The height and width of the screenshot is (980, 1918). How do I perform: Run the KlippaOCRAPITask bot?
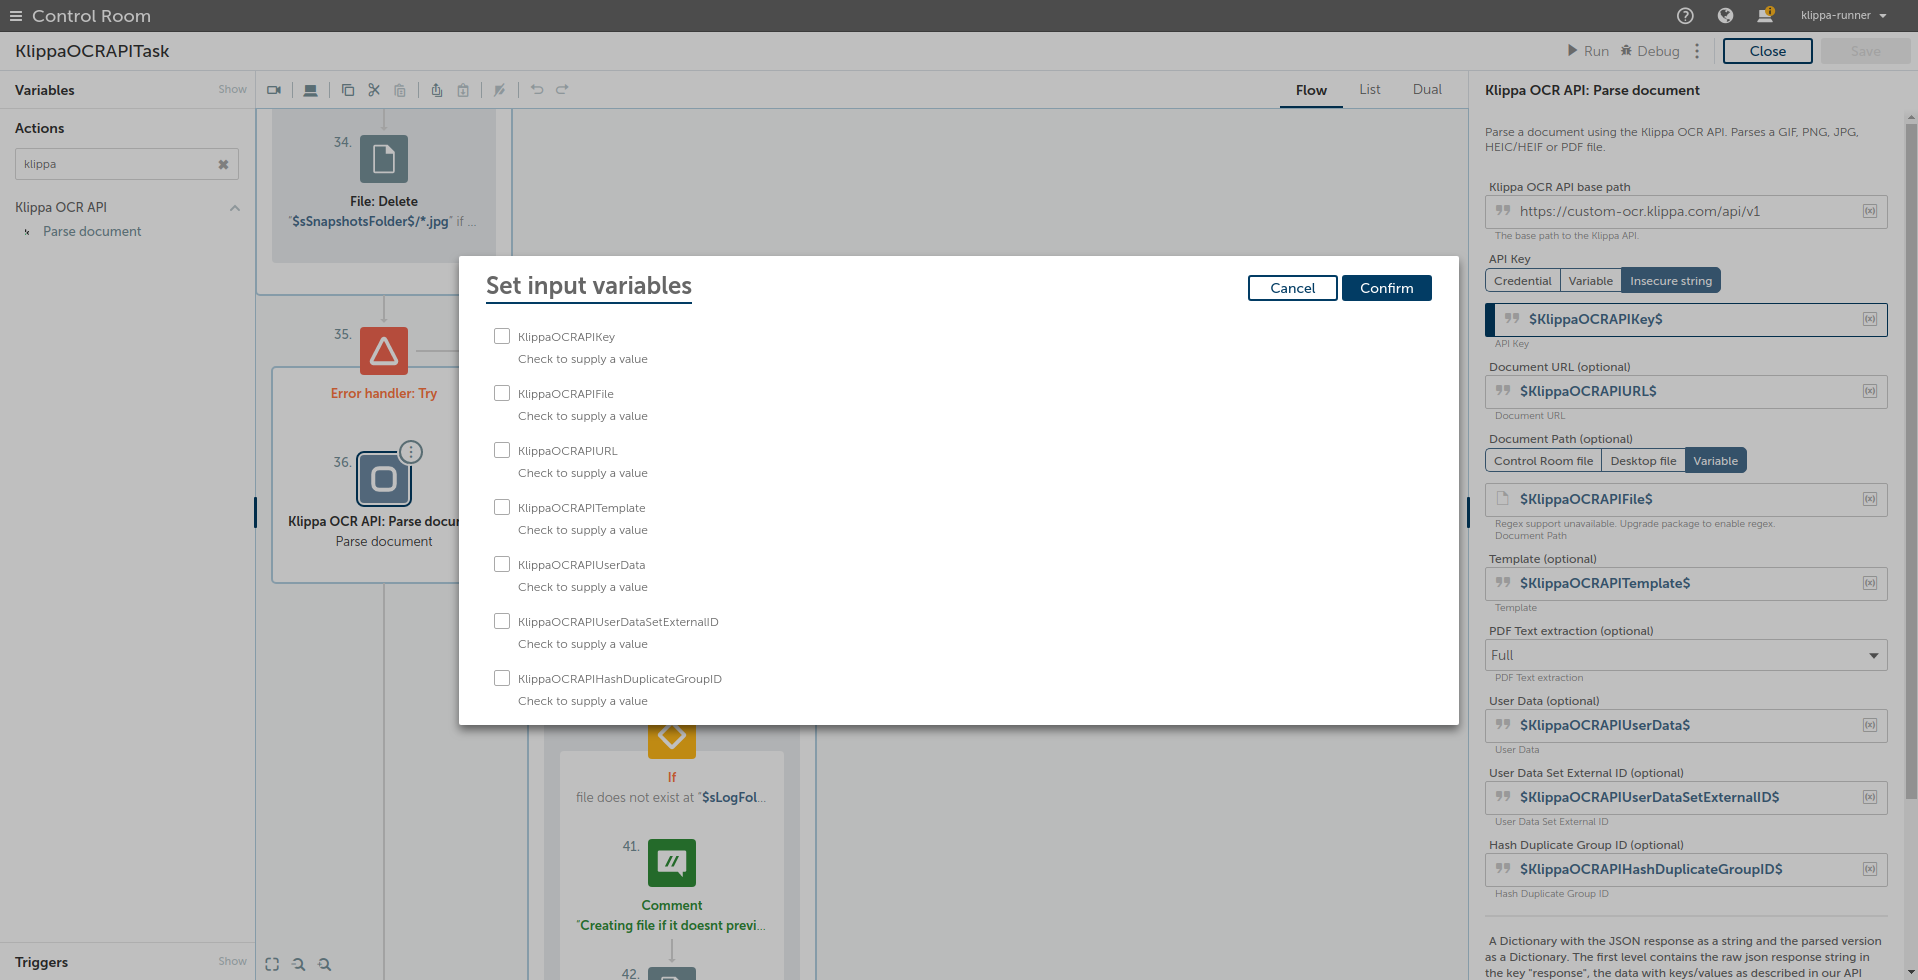click(x=1588, y=51)
